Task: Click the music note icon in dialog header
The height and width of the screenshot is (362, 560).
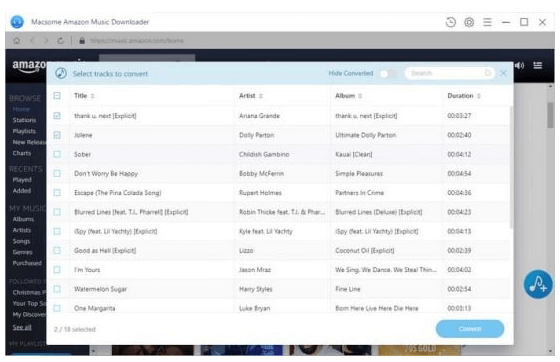Action: 61,73
